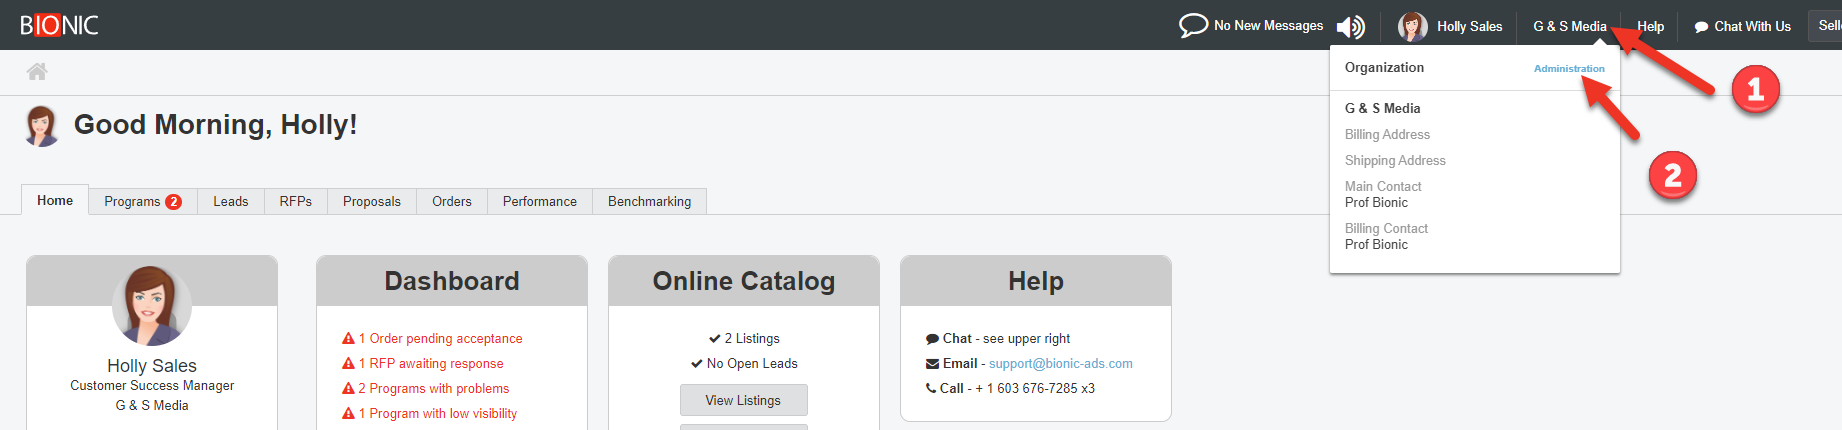Click the Administration link

coord(1569,68)
